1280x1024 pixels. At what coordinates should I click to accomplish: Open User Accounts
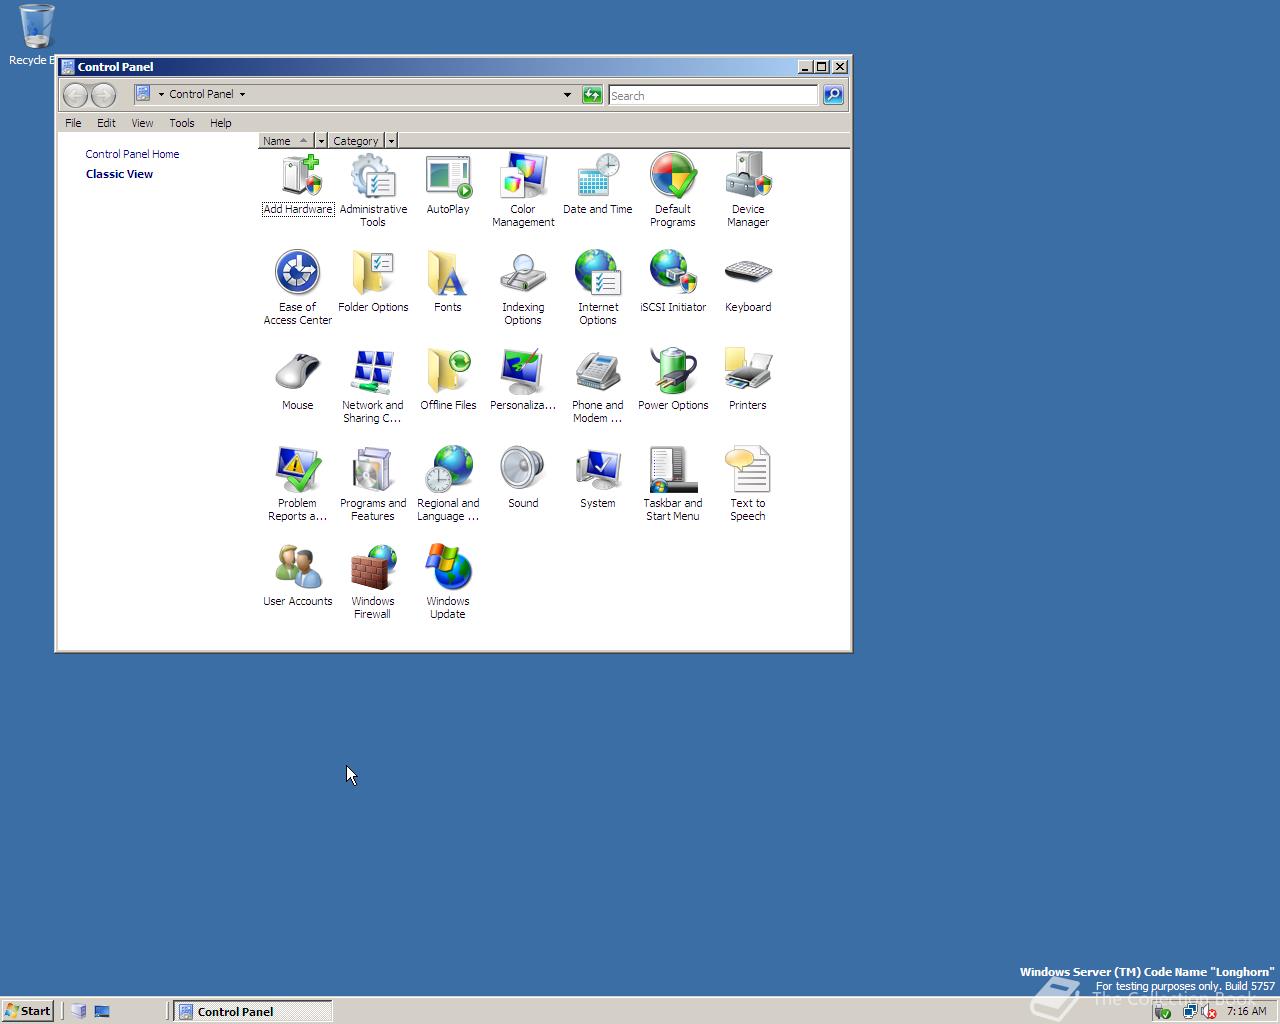pos(298,577)
